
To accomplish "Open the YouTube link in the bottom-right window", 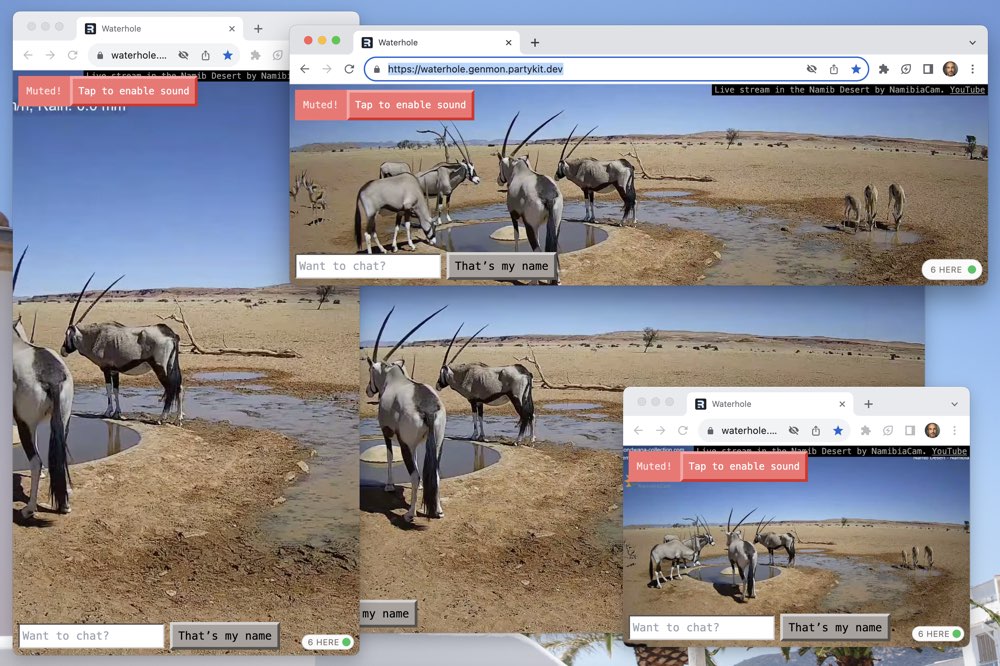I will pos(949,451).
